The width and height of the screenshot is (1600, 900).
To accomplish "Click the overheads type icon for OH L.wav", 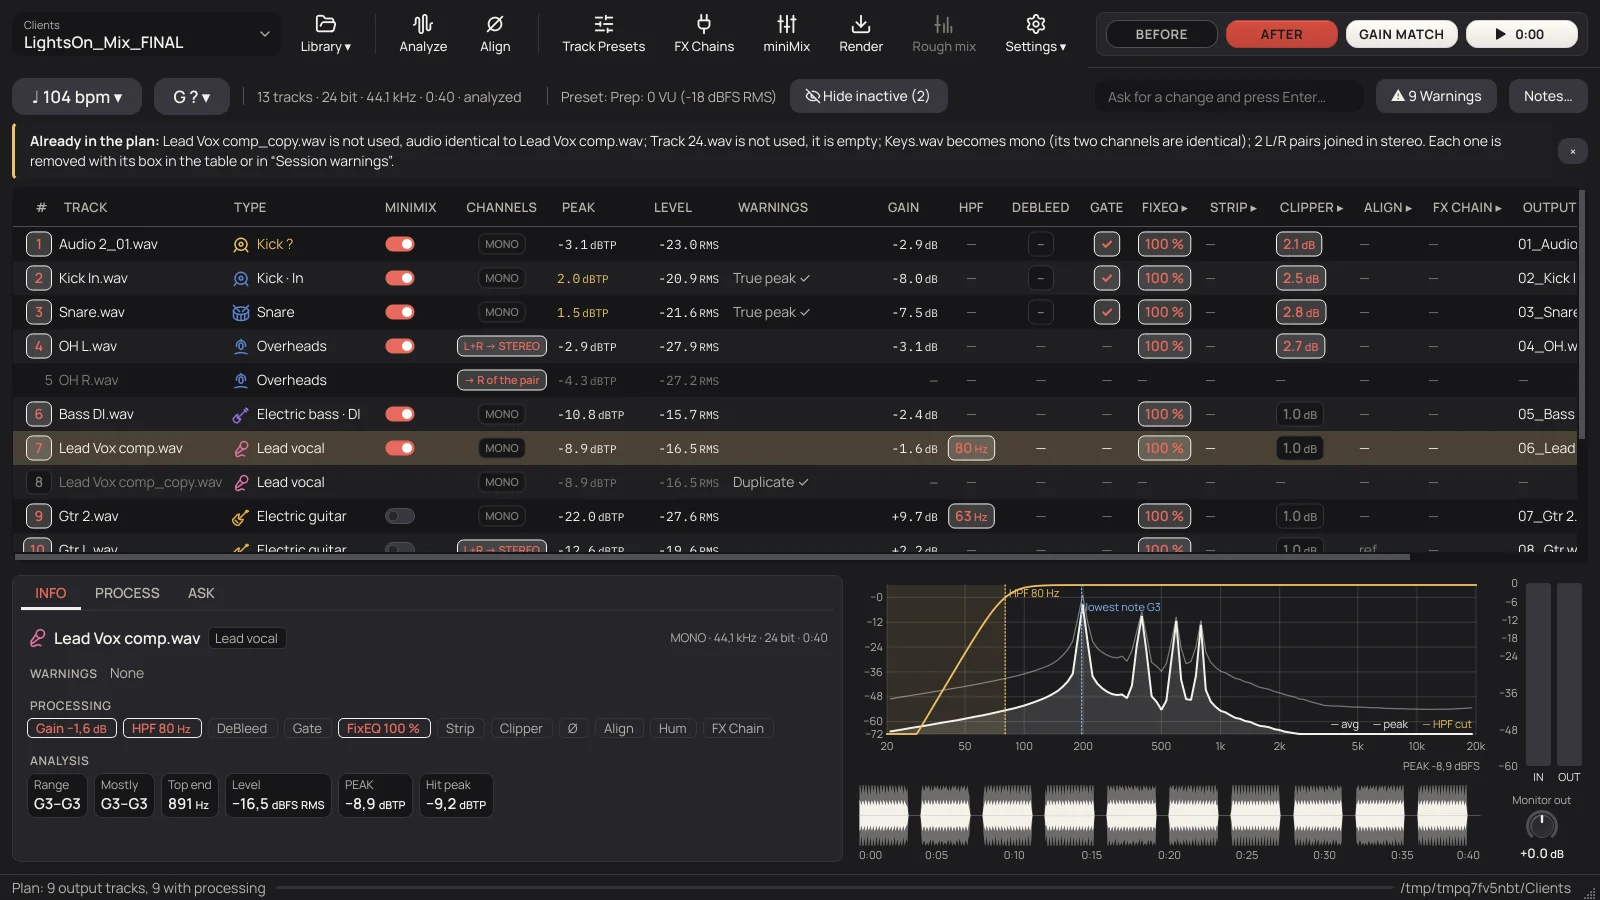I will click(241, 347).
